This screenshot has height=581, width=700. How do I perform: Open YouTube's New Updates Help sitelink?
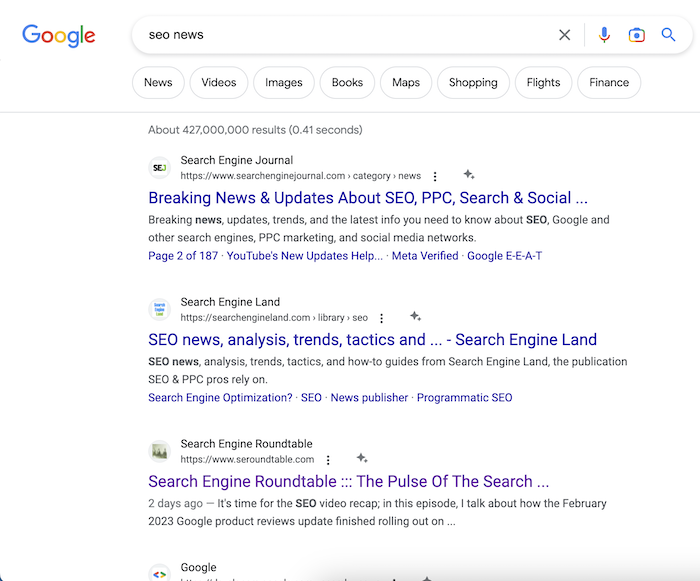click(x=304, y=256)
